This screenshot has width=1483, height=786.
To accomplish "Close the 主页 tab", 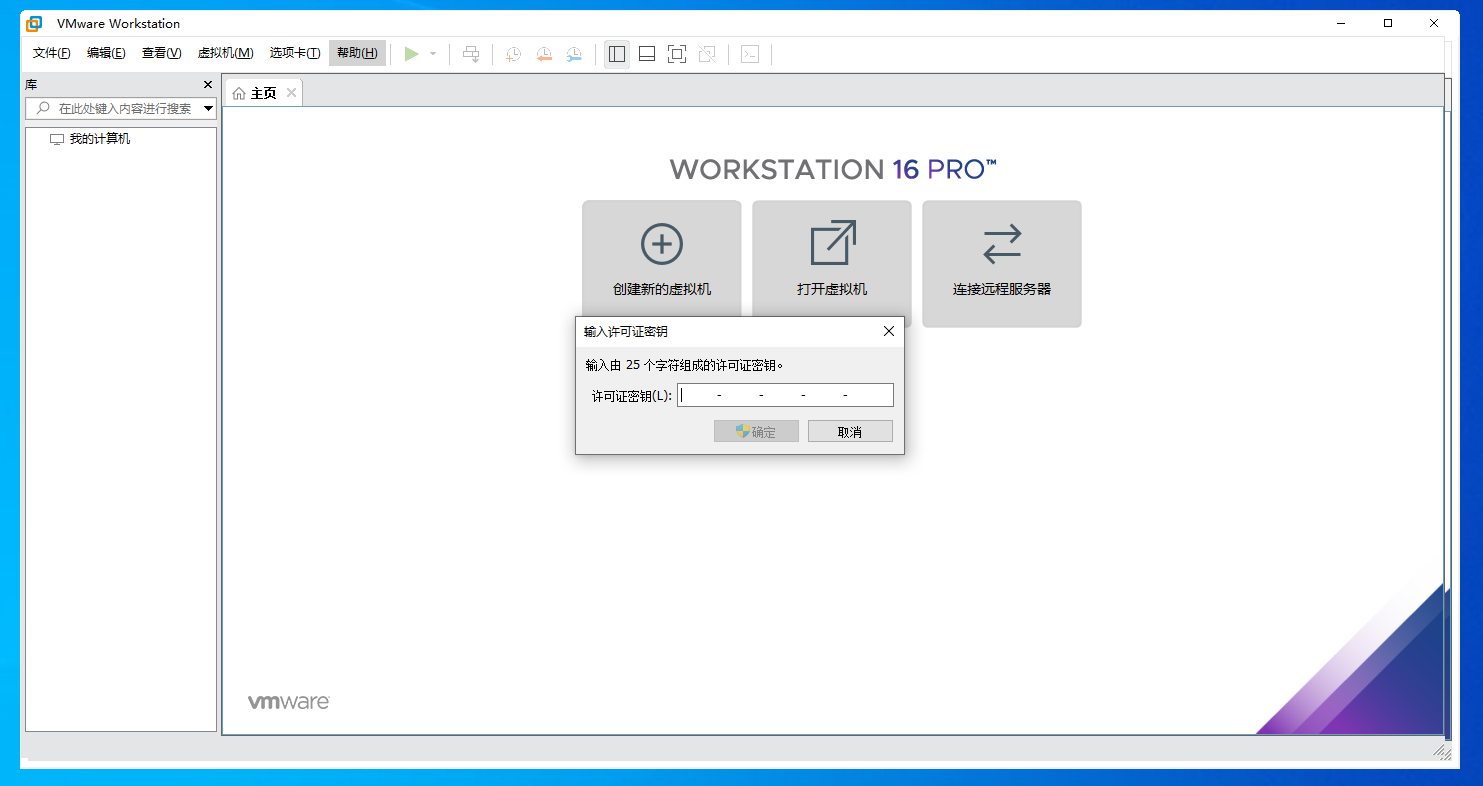I will (291, 92).
